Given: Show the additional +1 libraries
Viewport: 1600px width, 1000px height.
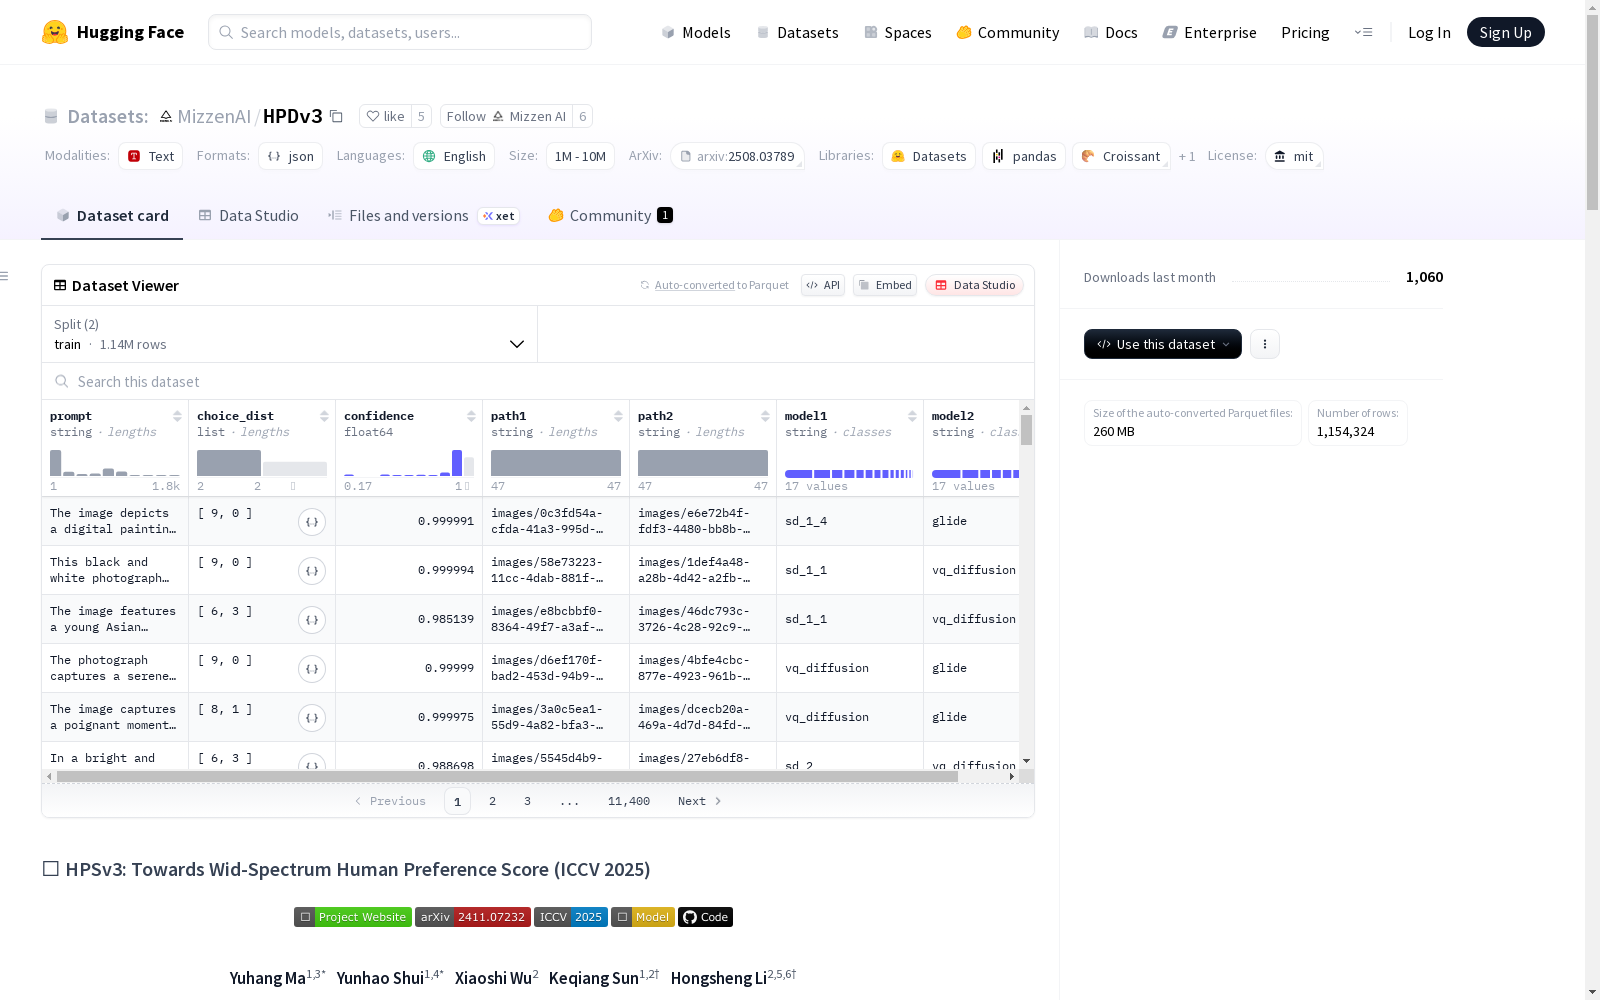Looking at the screenshot, I should (1187, 157).
